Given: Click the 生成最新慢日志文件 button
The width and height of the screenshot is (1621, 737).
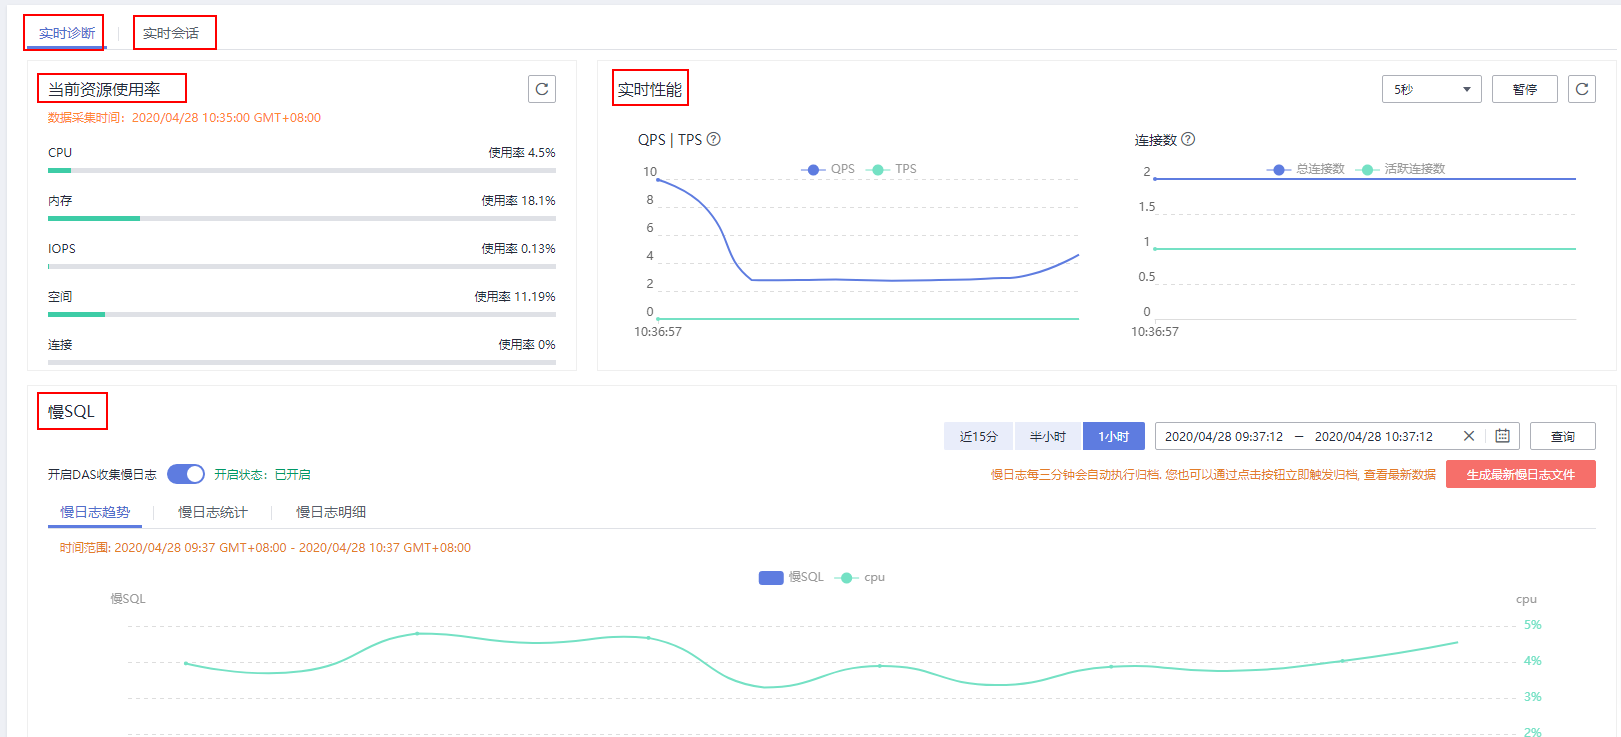Looking at the screenshot, I should 1520,474.
